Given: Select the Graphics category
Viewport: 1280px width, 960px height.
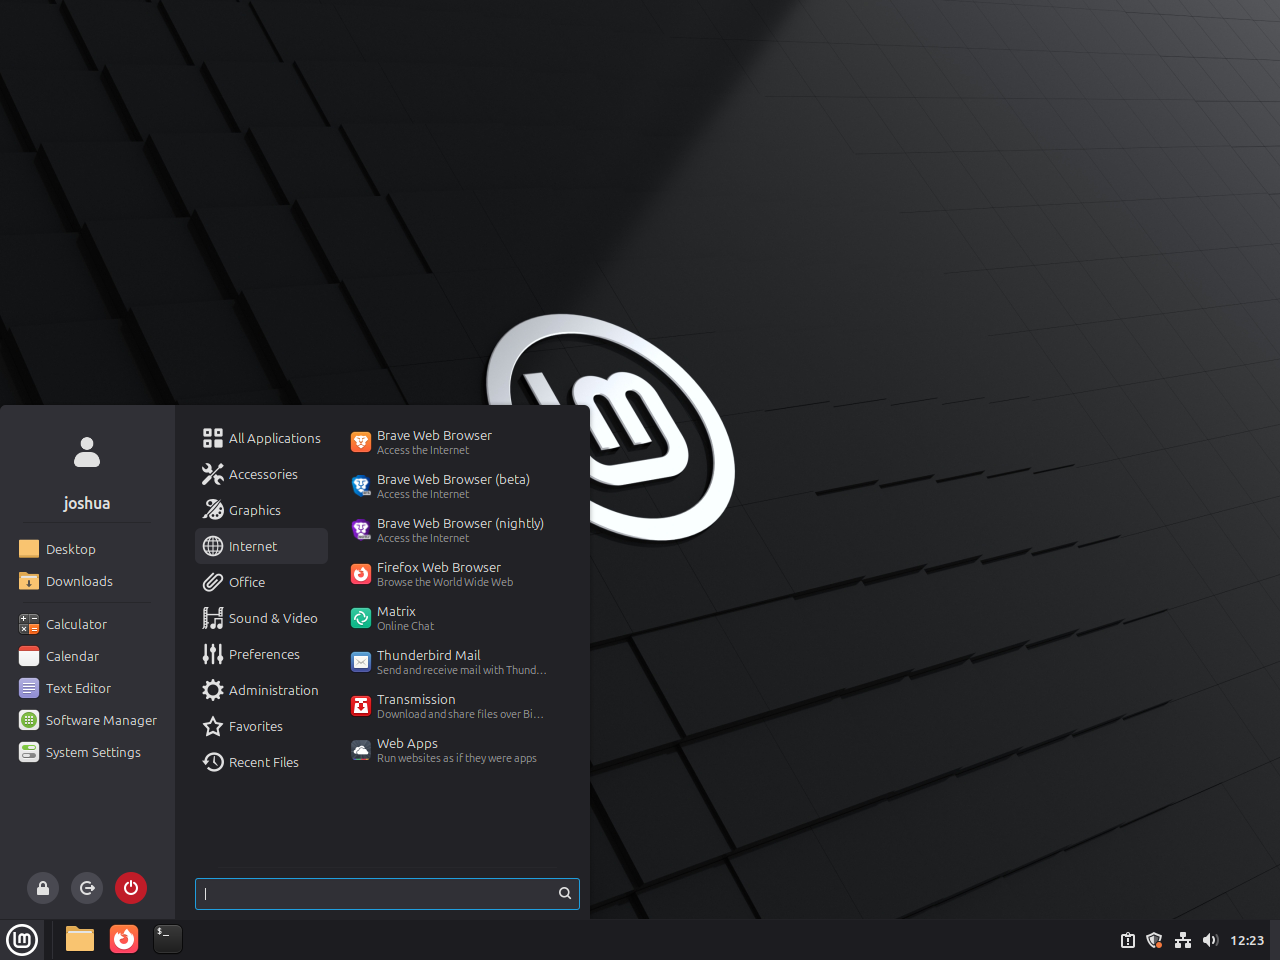Looking at the screenshot, I should (253, 510).
